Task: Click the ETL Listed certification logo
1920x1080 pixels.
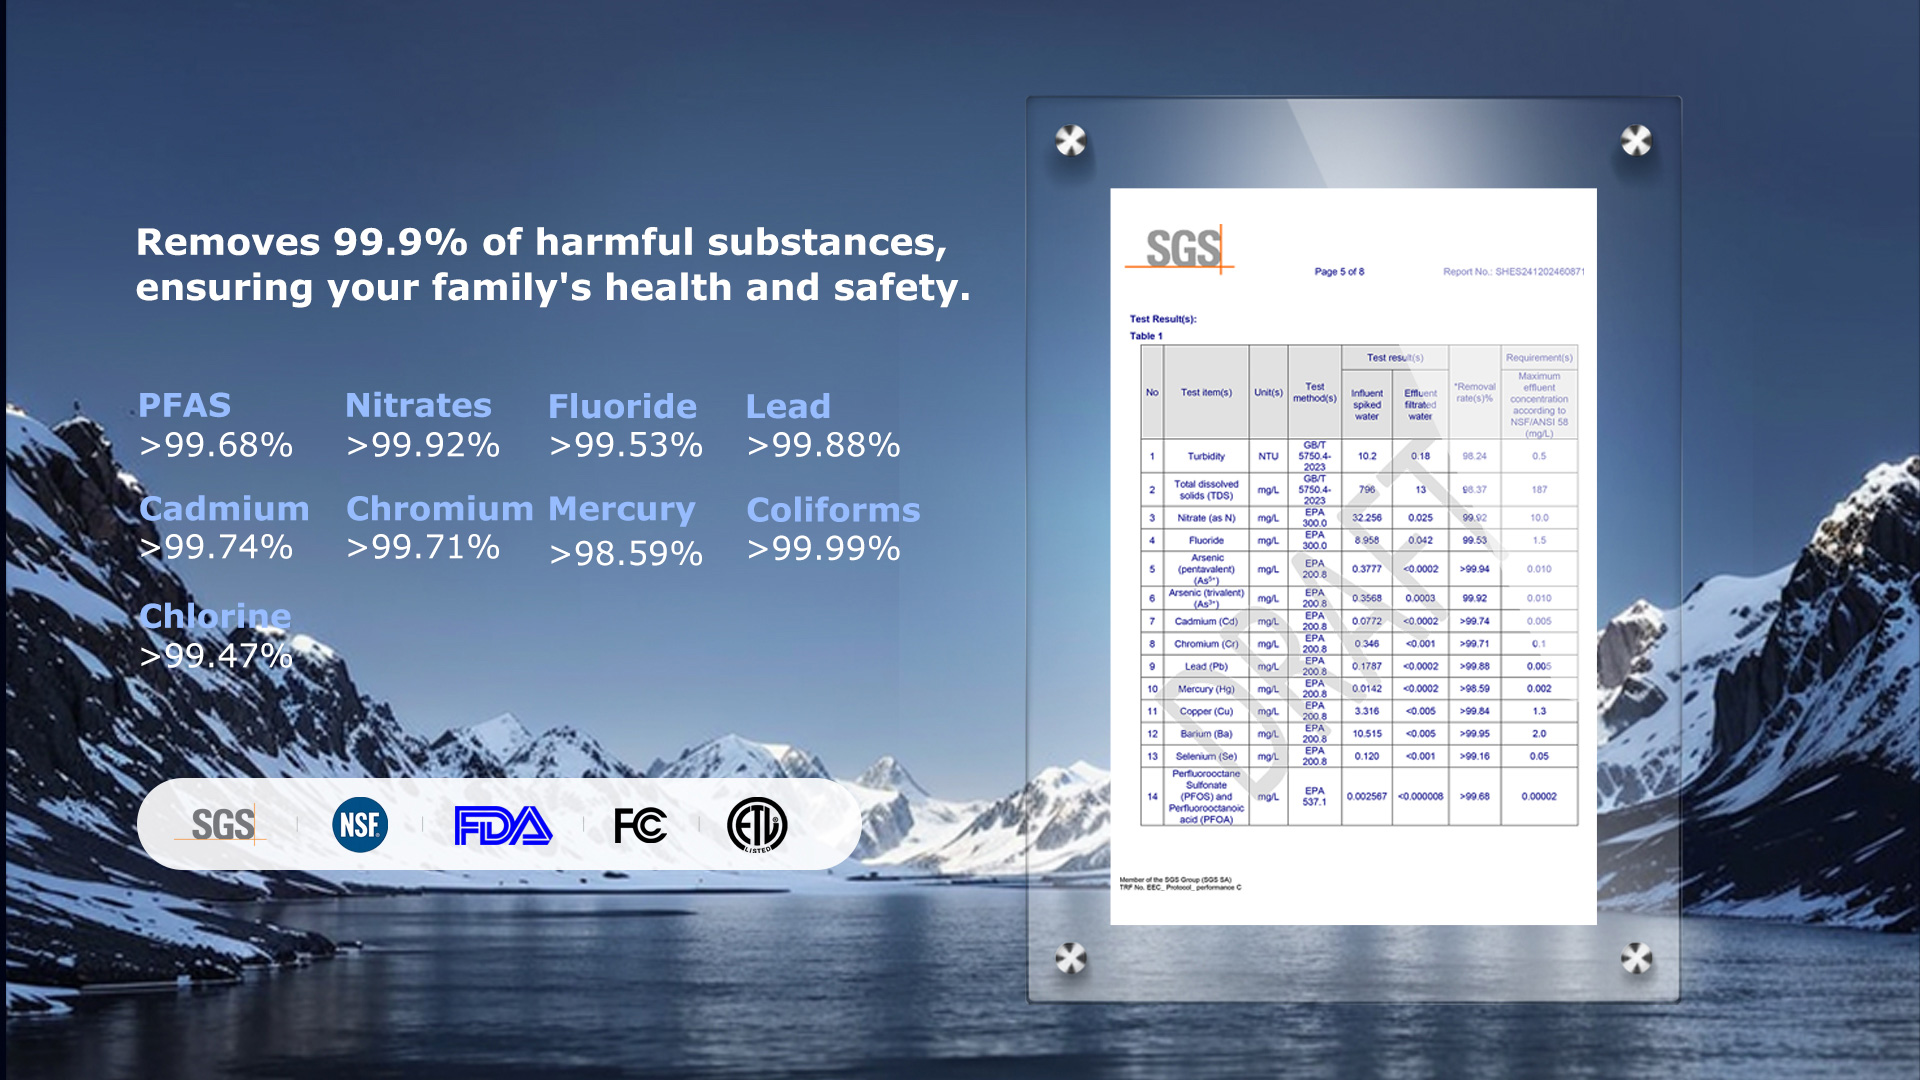Action: click(x=757, y=825)
